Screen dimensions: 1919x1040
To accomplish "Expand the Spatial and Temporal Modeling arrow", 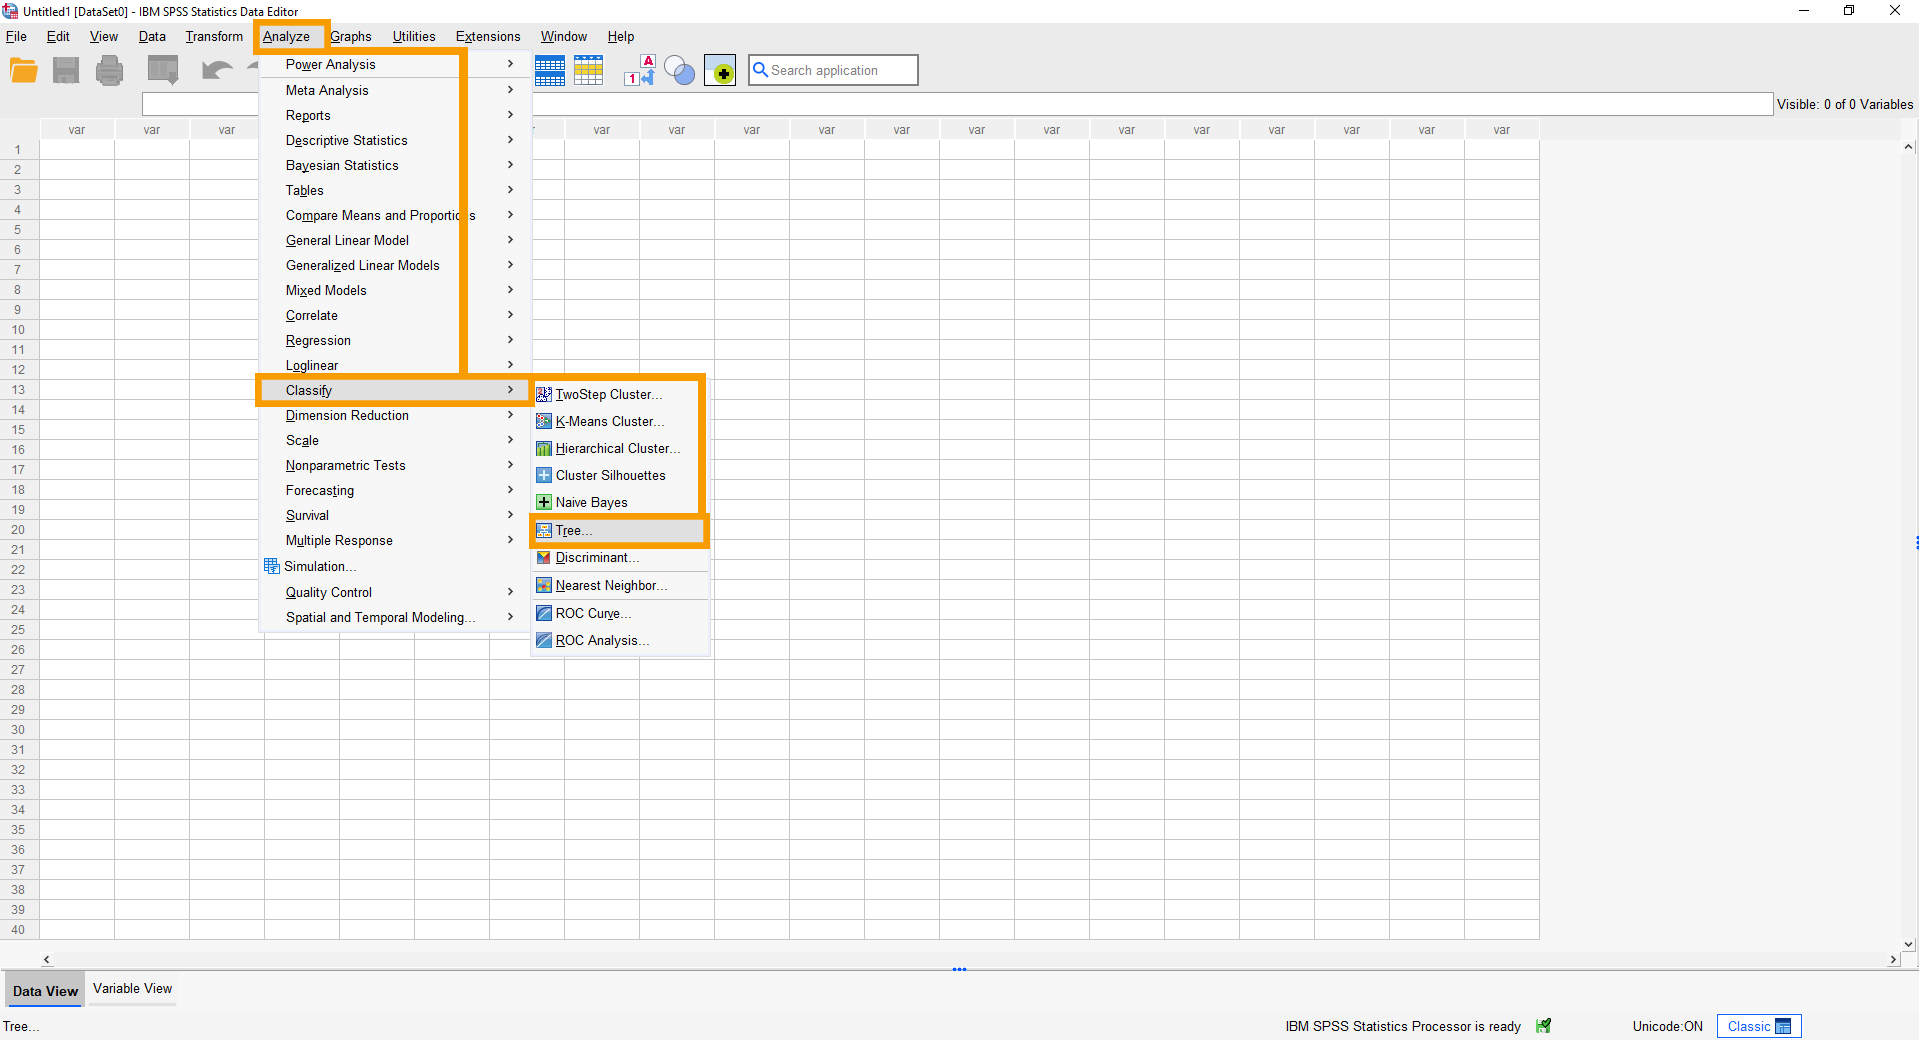I will pyautogui.click(x=510, y=617).
